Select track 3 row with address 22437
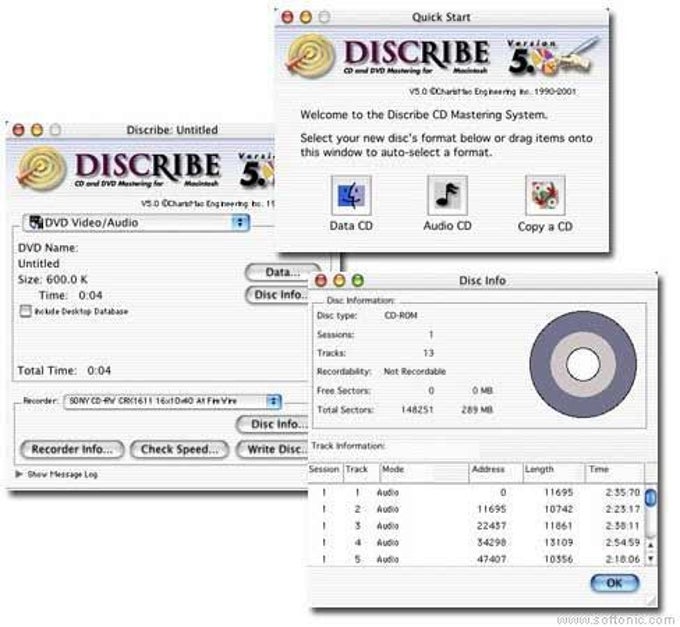Viewport: 680px width, 627px height. click(x=476, y=526)
